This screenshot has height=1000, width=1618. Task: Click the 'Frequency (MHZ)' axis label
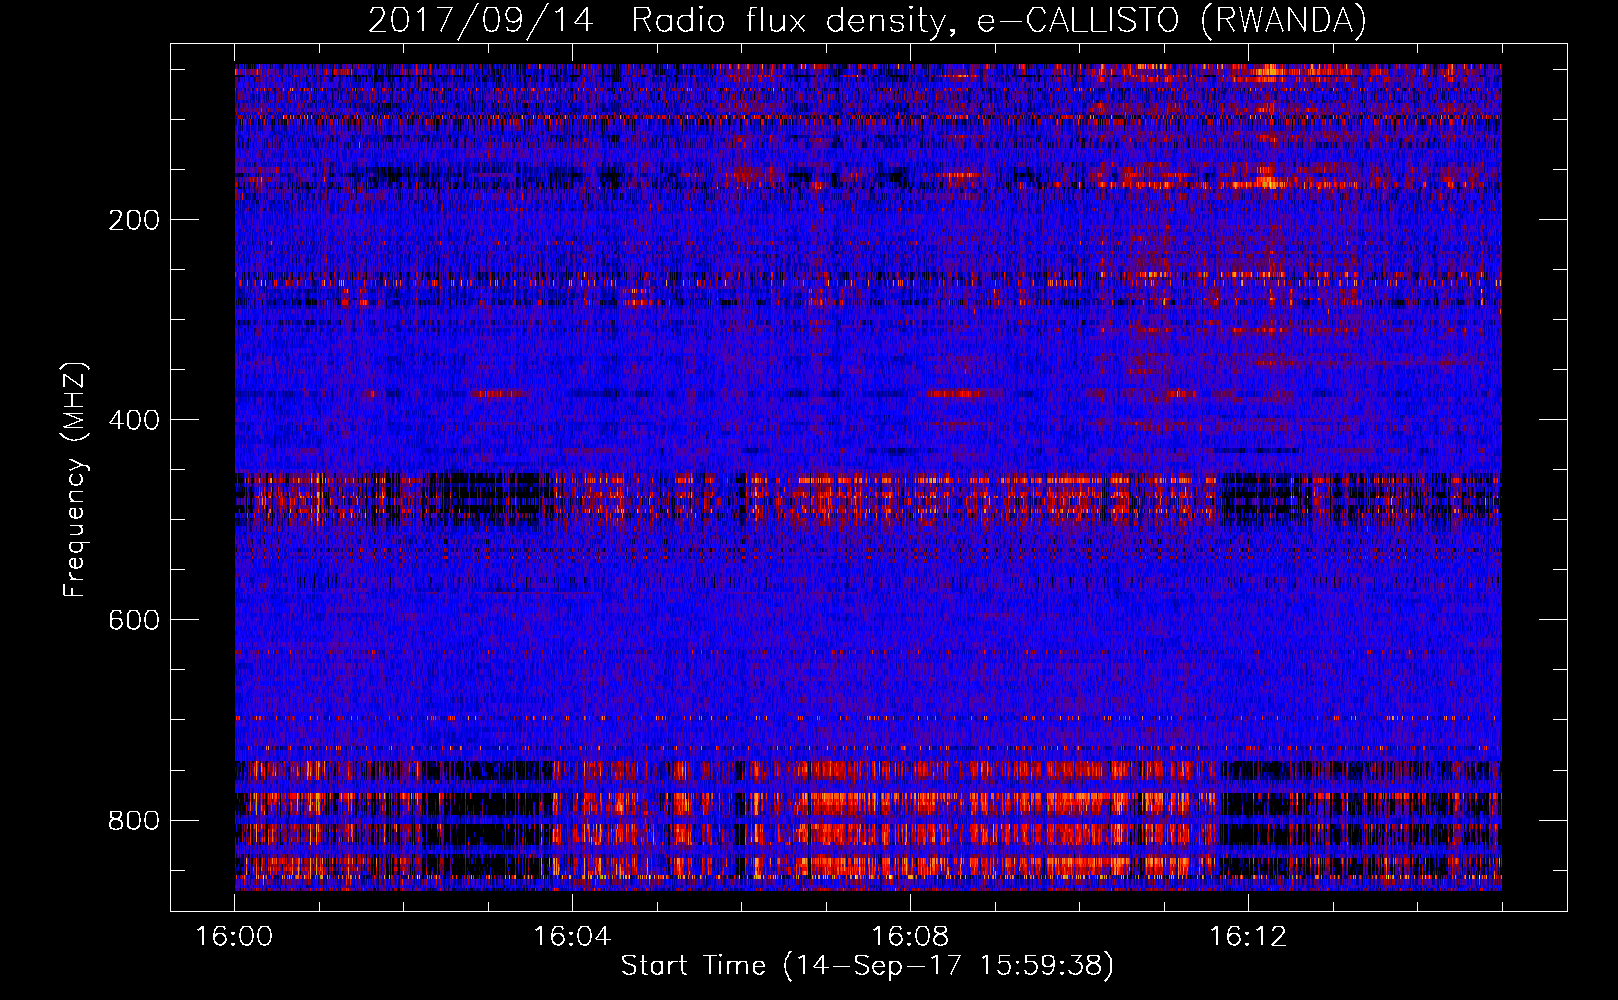coord(75,480)
